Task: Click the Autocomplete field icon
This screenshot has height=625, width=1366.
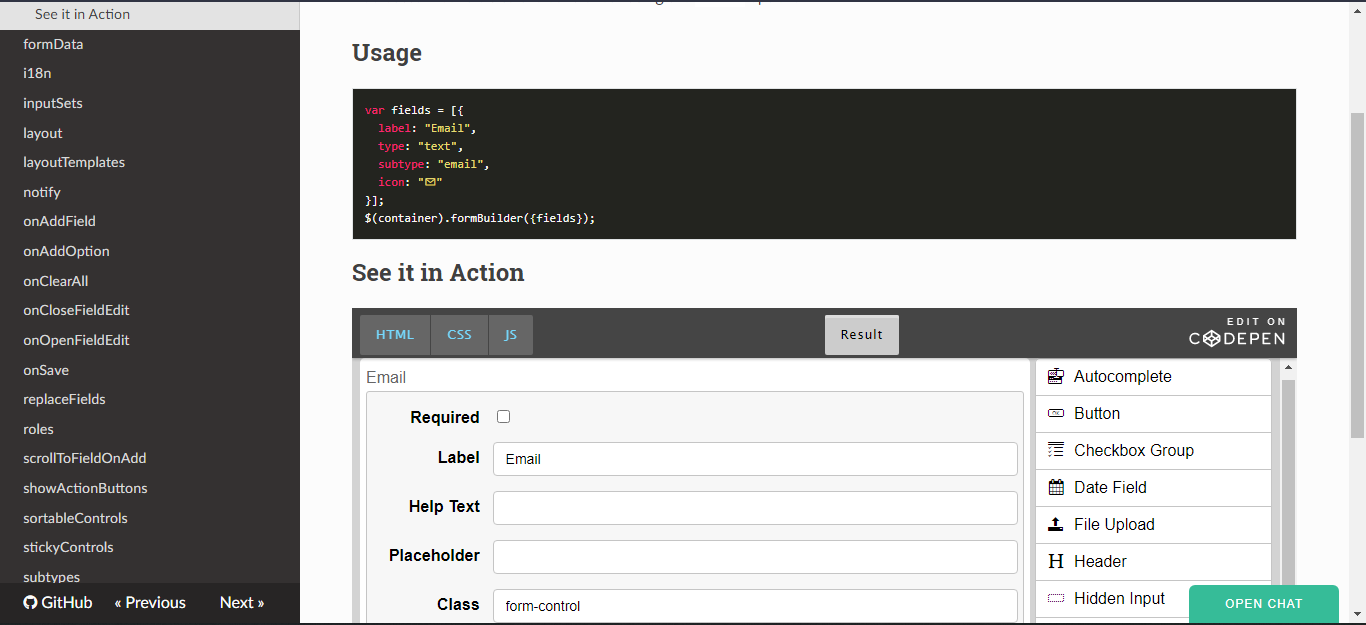Action: 1055,376
